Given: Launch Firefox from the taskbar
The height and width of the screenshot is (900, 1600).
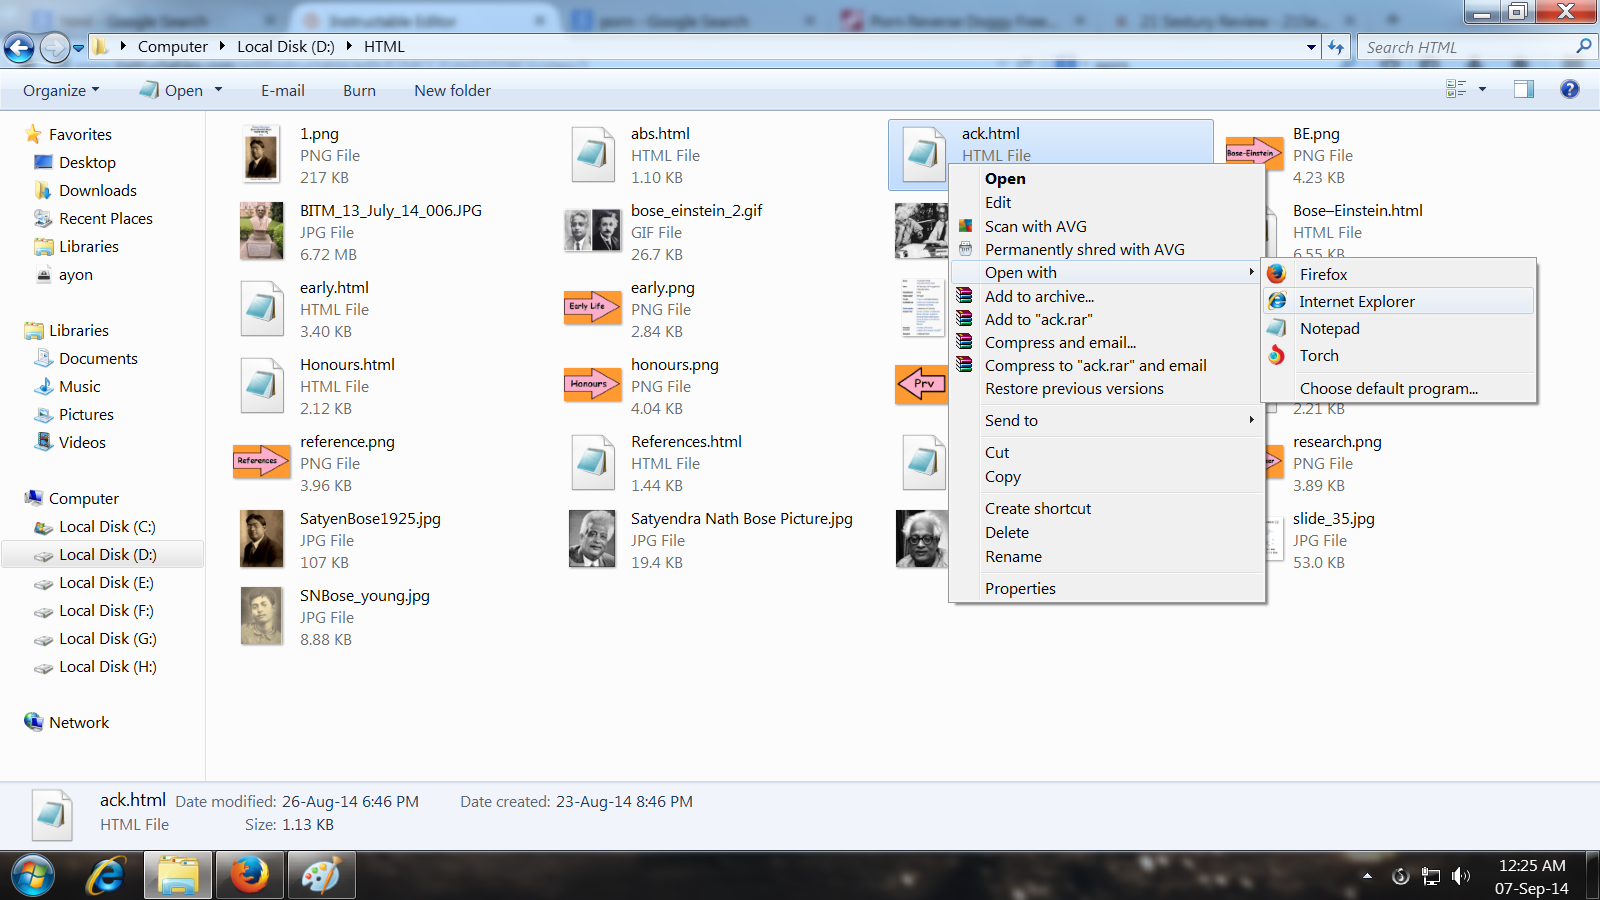Looking at the screenshot, I should [x=250, y=876].
